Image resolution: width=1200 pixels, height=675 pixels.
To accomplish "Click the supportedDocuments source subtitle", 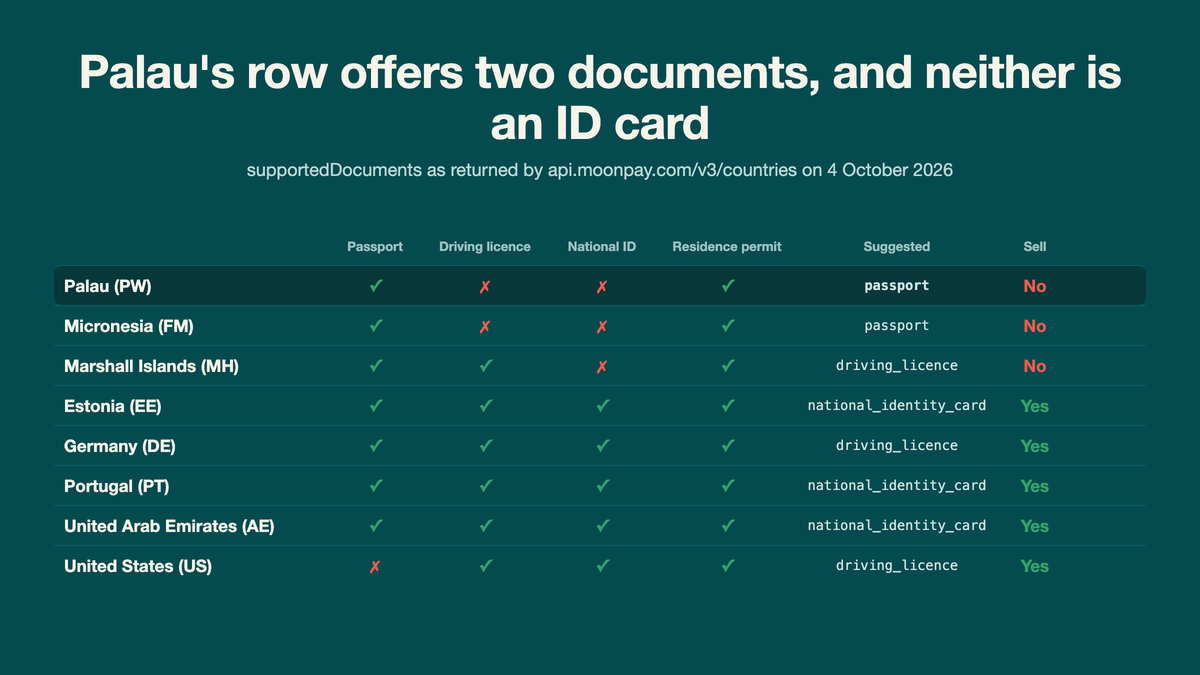I will (x=600, y=170).
